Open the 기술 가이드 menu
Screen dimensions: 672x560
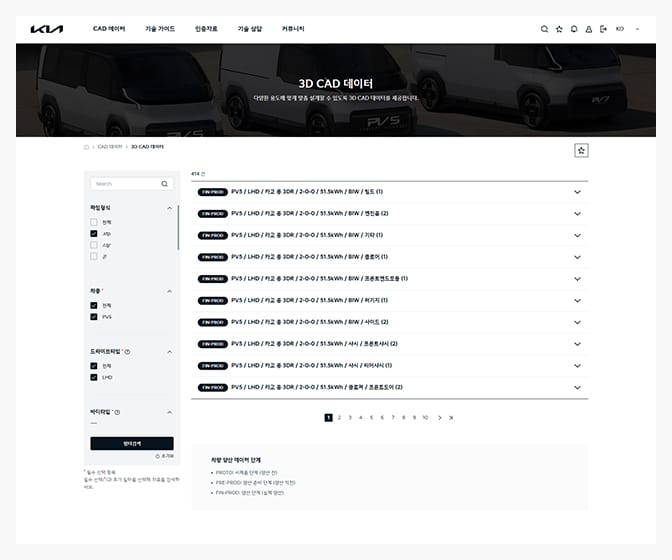(x=160, y=29)
